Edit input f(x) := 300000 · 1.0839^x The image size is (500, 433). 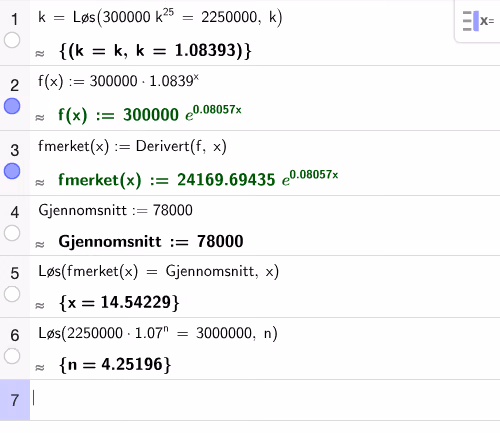coord(118,81)
